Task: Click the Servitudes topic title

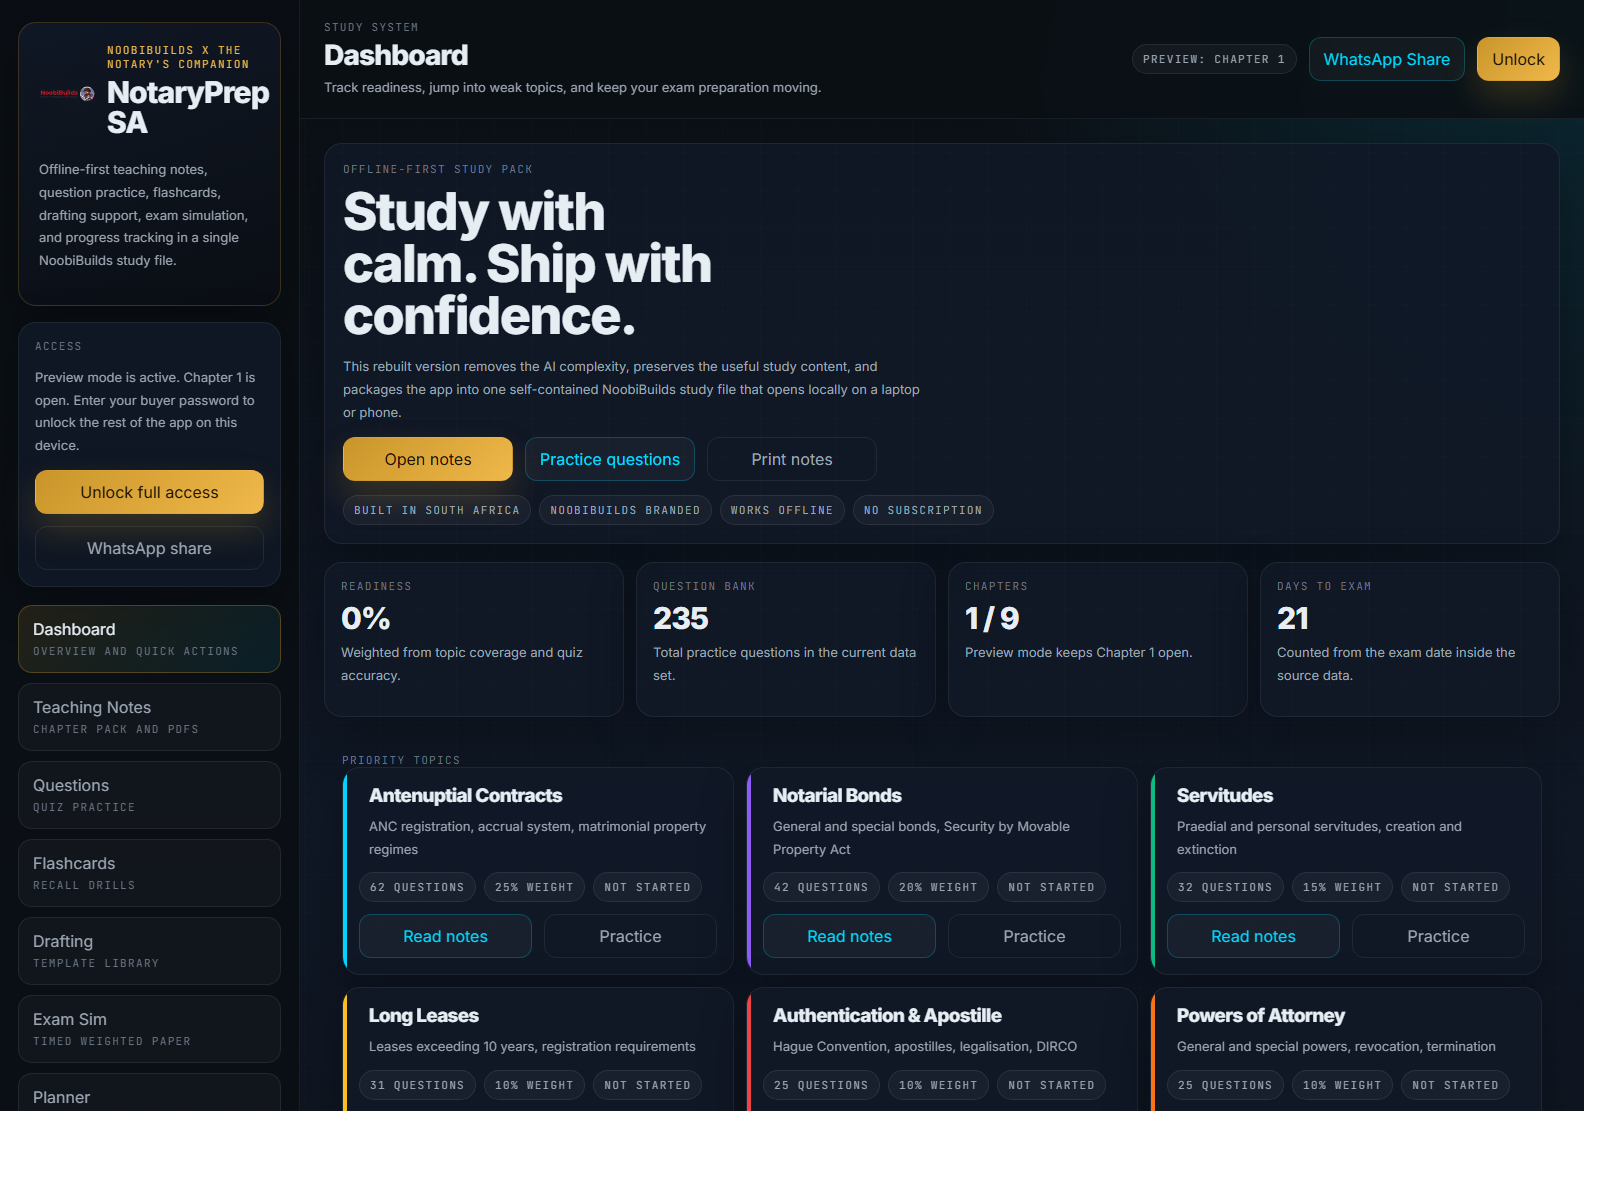Action: (x=1225, y=795)
